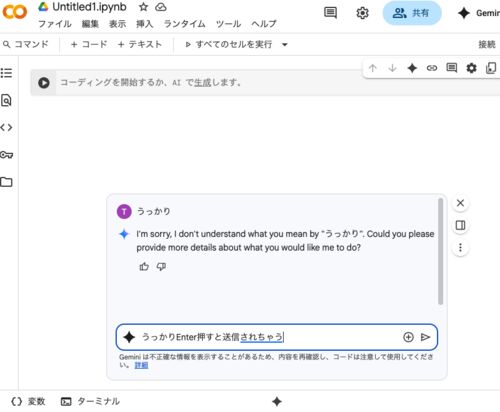Copy link to cell icon

pyautogui.click(x=432, y=68)
